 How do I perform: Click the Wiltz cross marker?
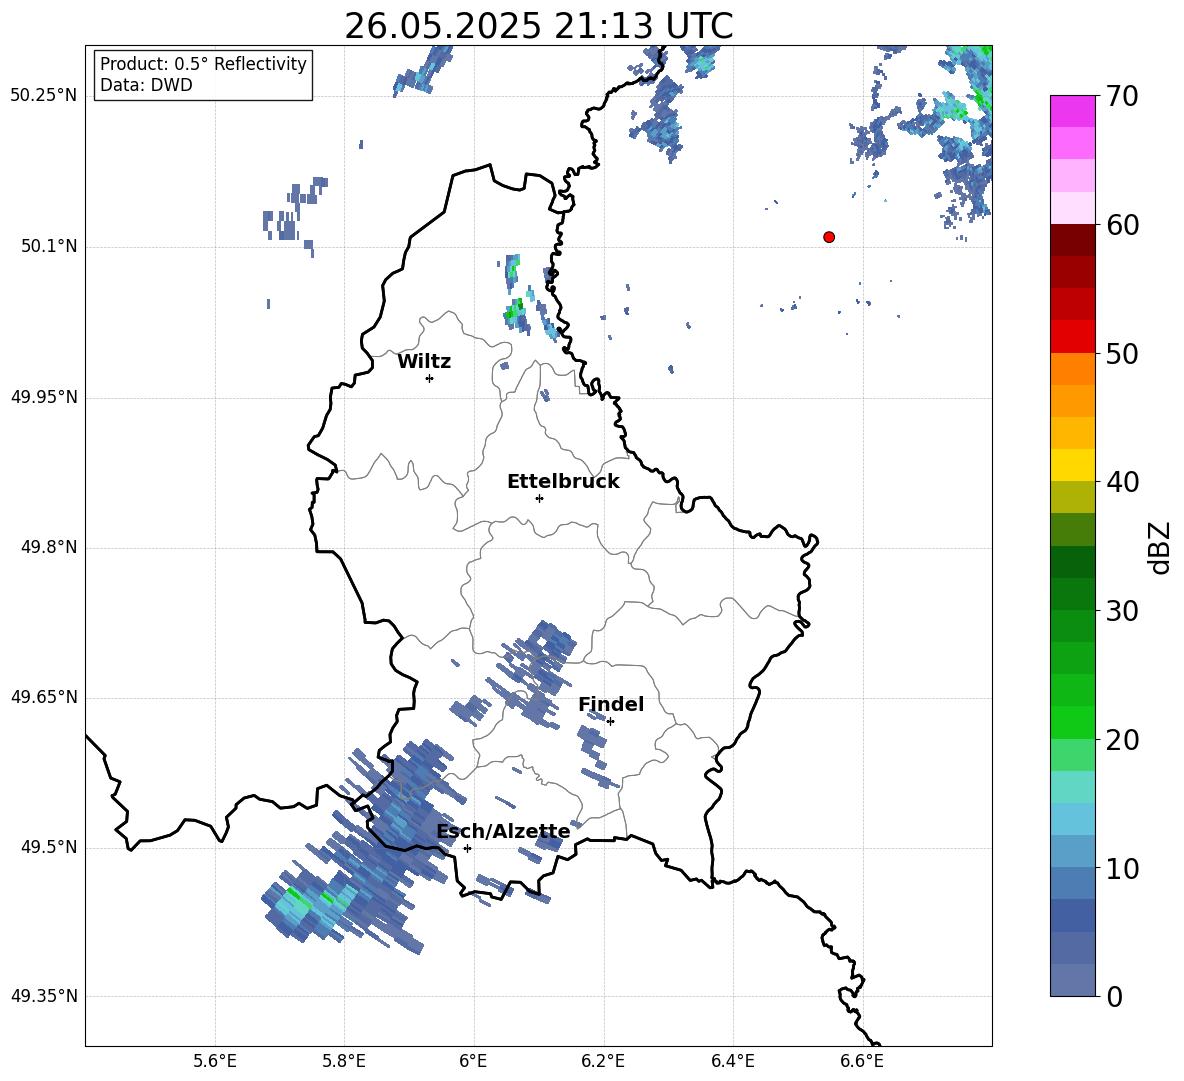pyautogui.click(x=430, y=378)
